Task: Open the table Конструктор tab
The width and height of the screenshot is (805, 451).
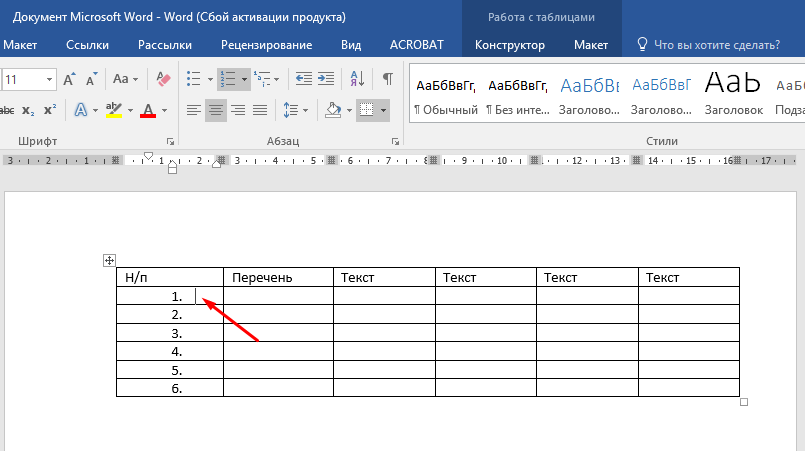Action: pyautogui.click(x=510, y=45)
